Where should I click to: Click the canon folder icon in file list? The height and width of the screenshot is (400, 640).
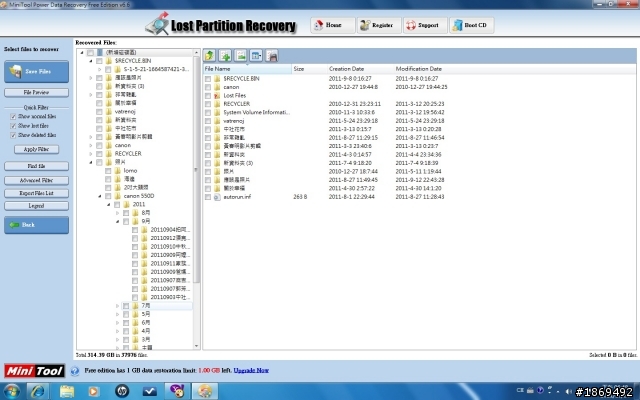(217, 87)
